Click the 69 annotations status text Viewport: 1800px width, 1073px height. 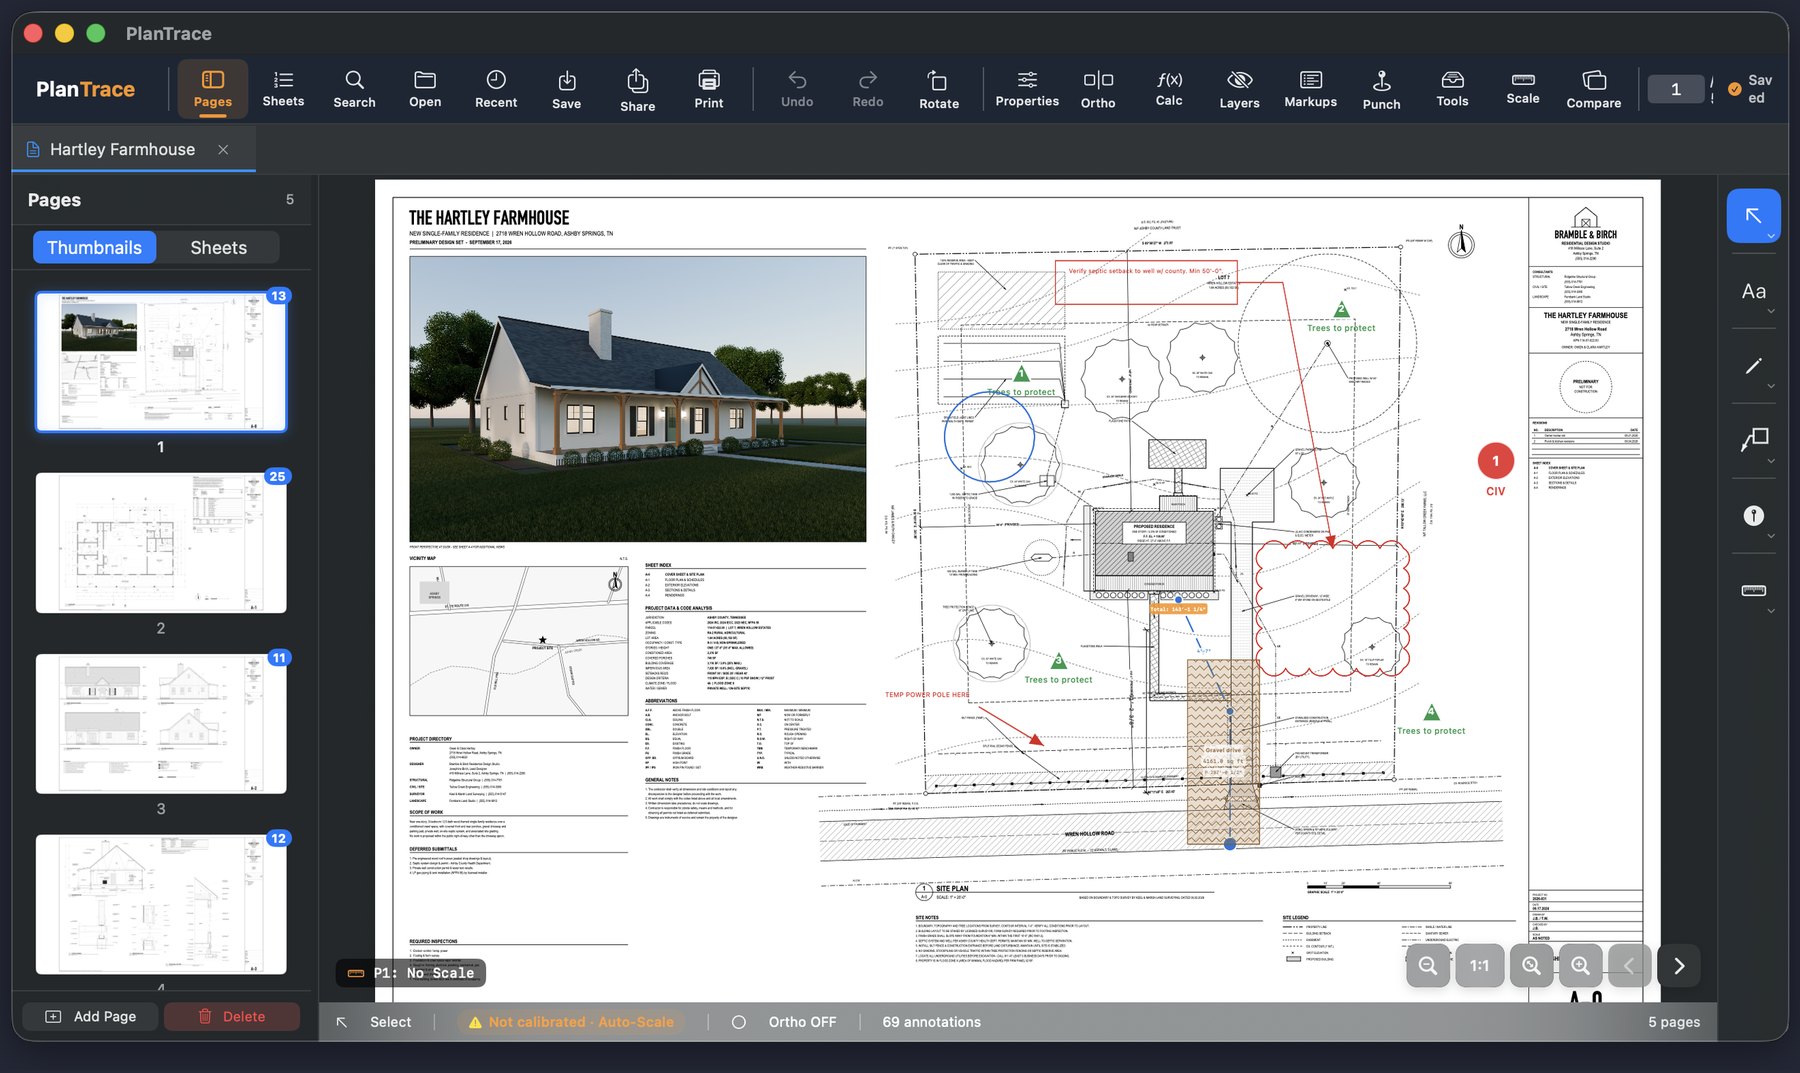pos(931,1022)
